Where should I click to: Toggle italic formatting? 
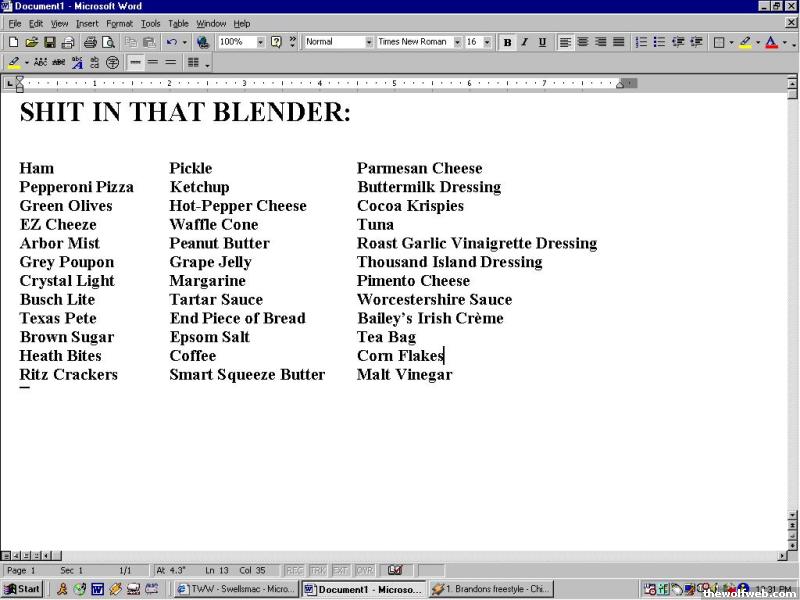click(x=524, y=42)
